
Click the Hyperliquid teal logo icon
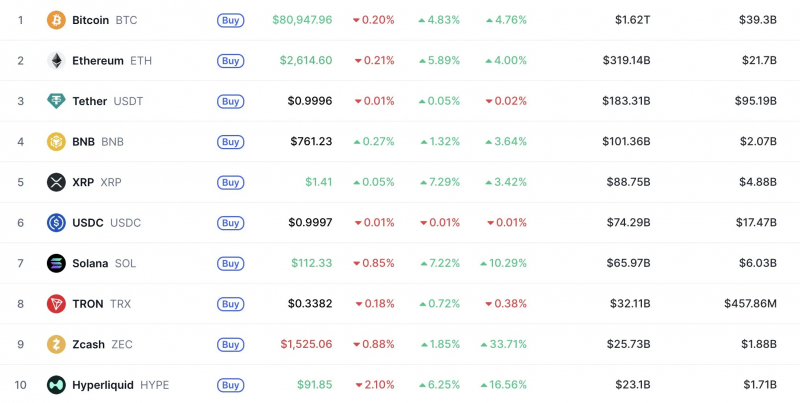click(56, 385)
